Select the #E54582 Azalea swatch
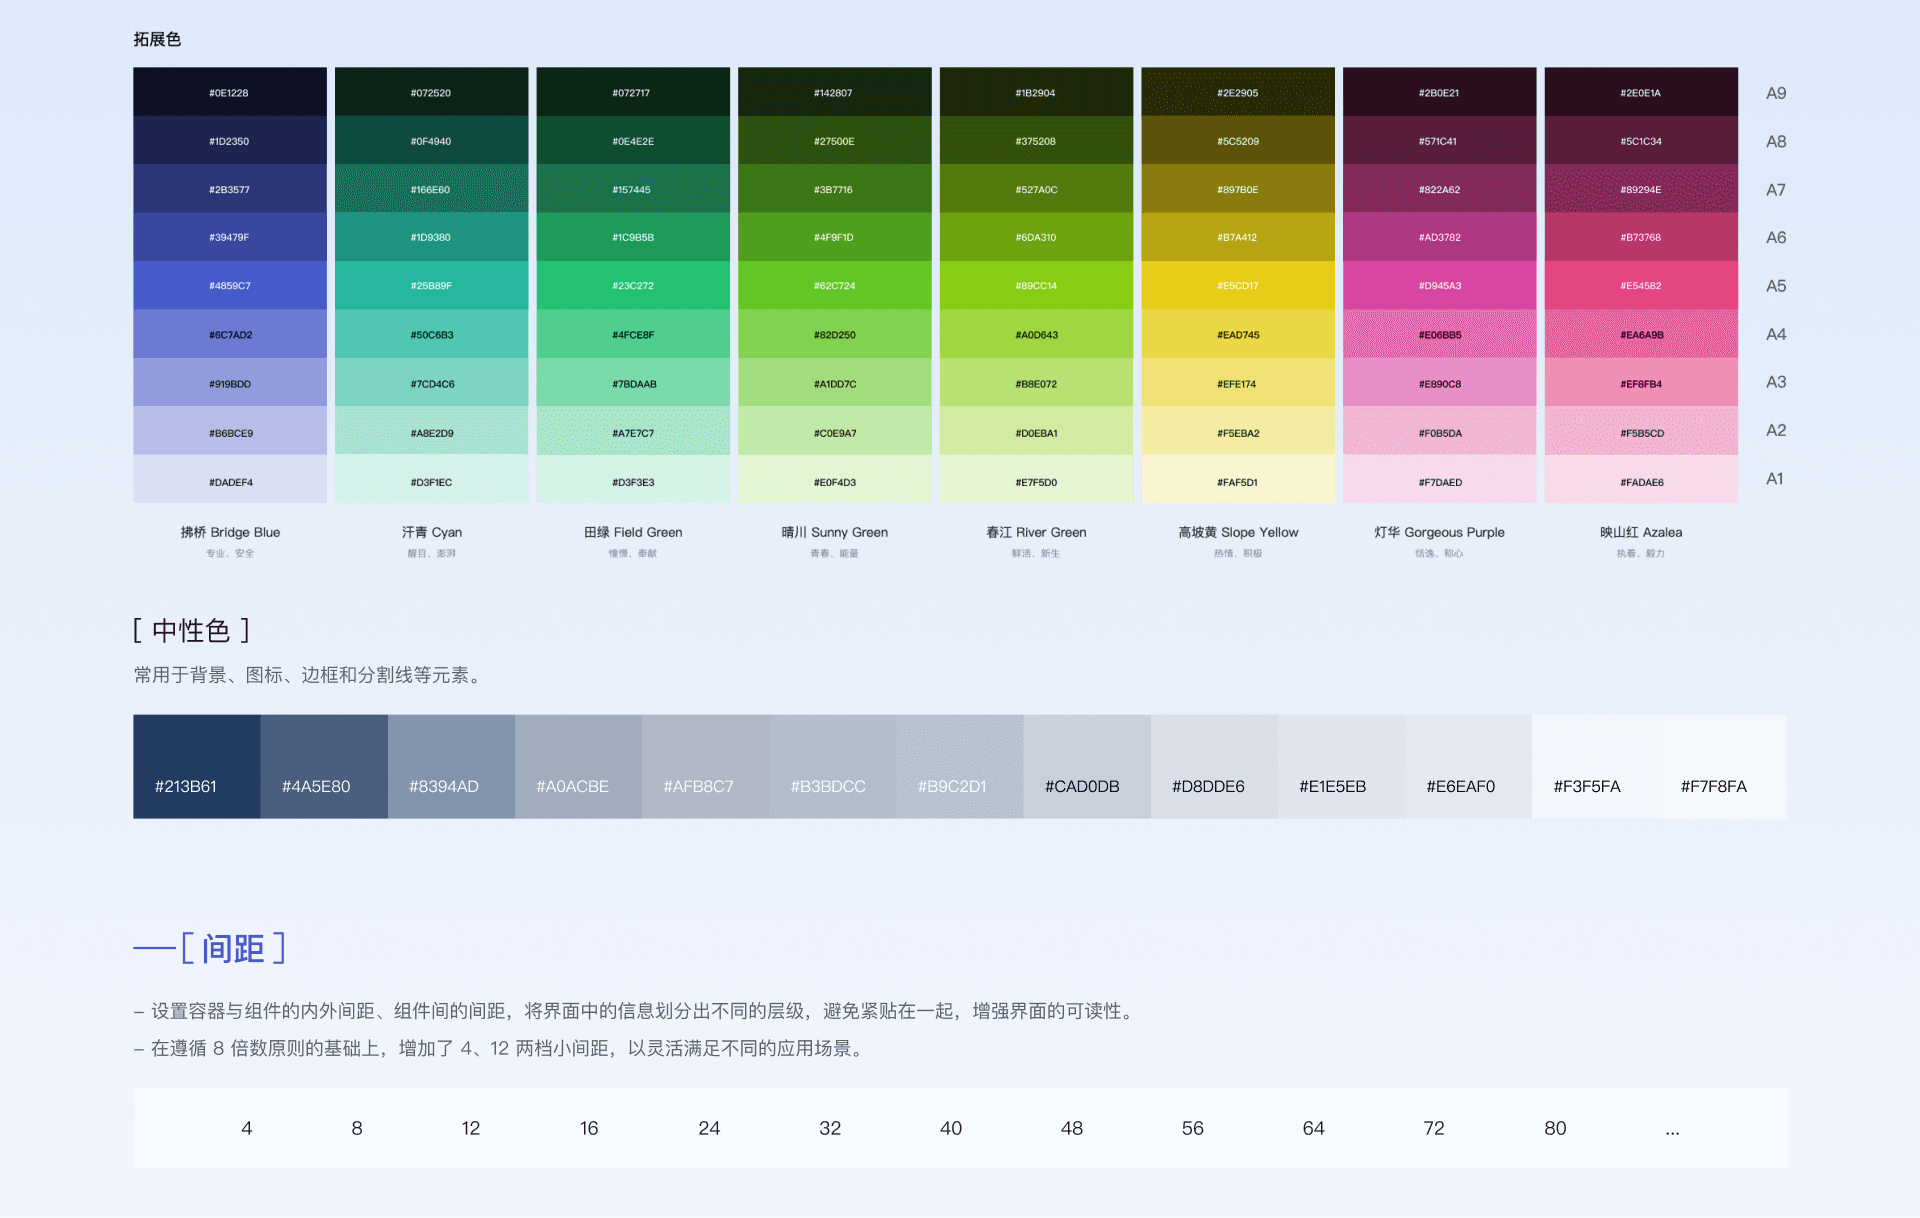 (1641, 286)
